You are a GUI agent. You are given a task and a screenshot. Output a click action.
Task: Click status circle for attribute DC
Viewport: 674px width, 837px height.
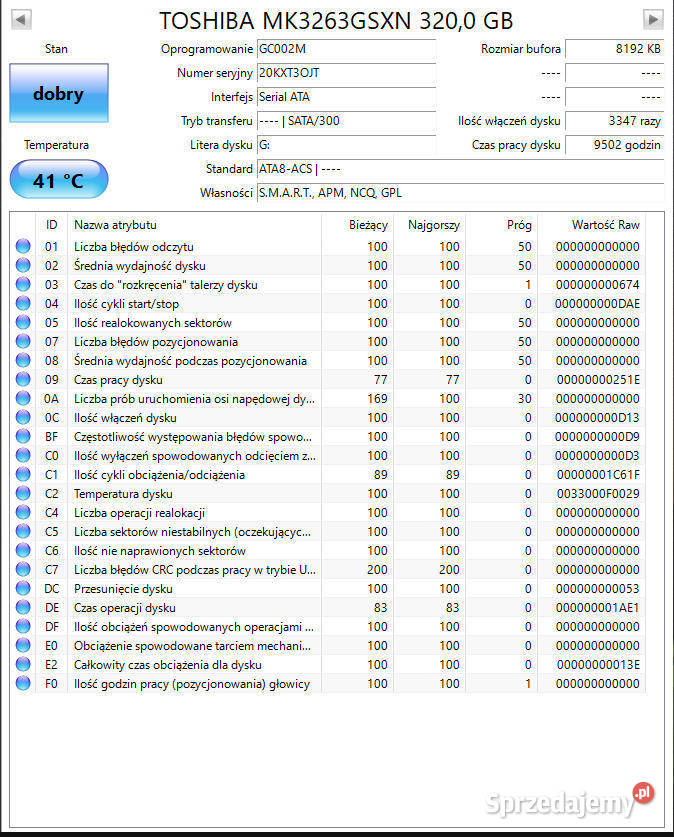(x=23, y=588)
